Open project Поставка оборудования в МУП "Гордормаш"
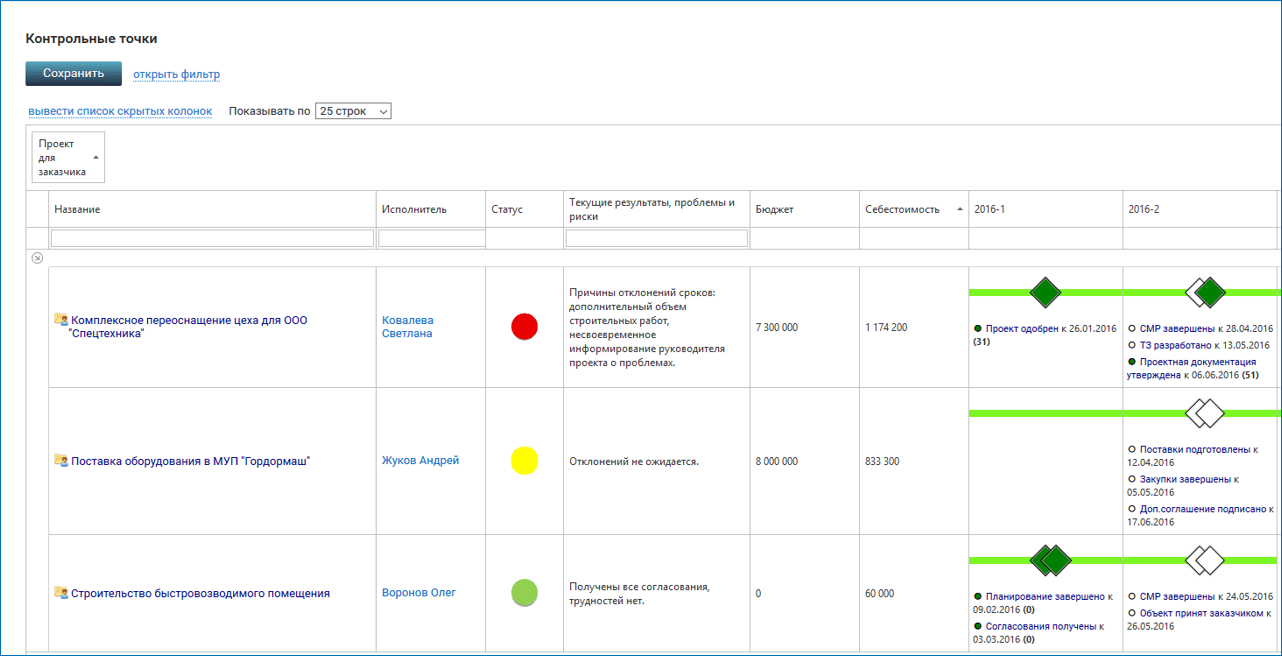 coord(190,461)
